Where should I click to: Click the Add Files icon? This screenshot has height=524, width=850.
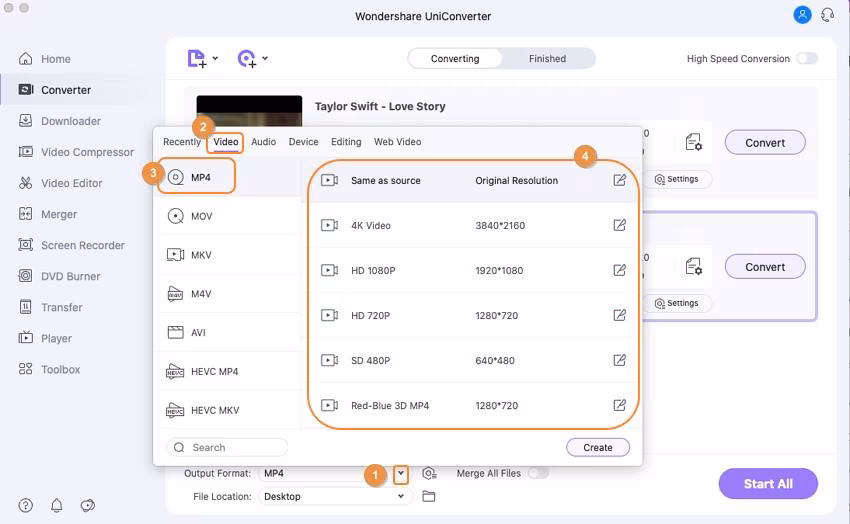(x=197, y=59)
